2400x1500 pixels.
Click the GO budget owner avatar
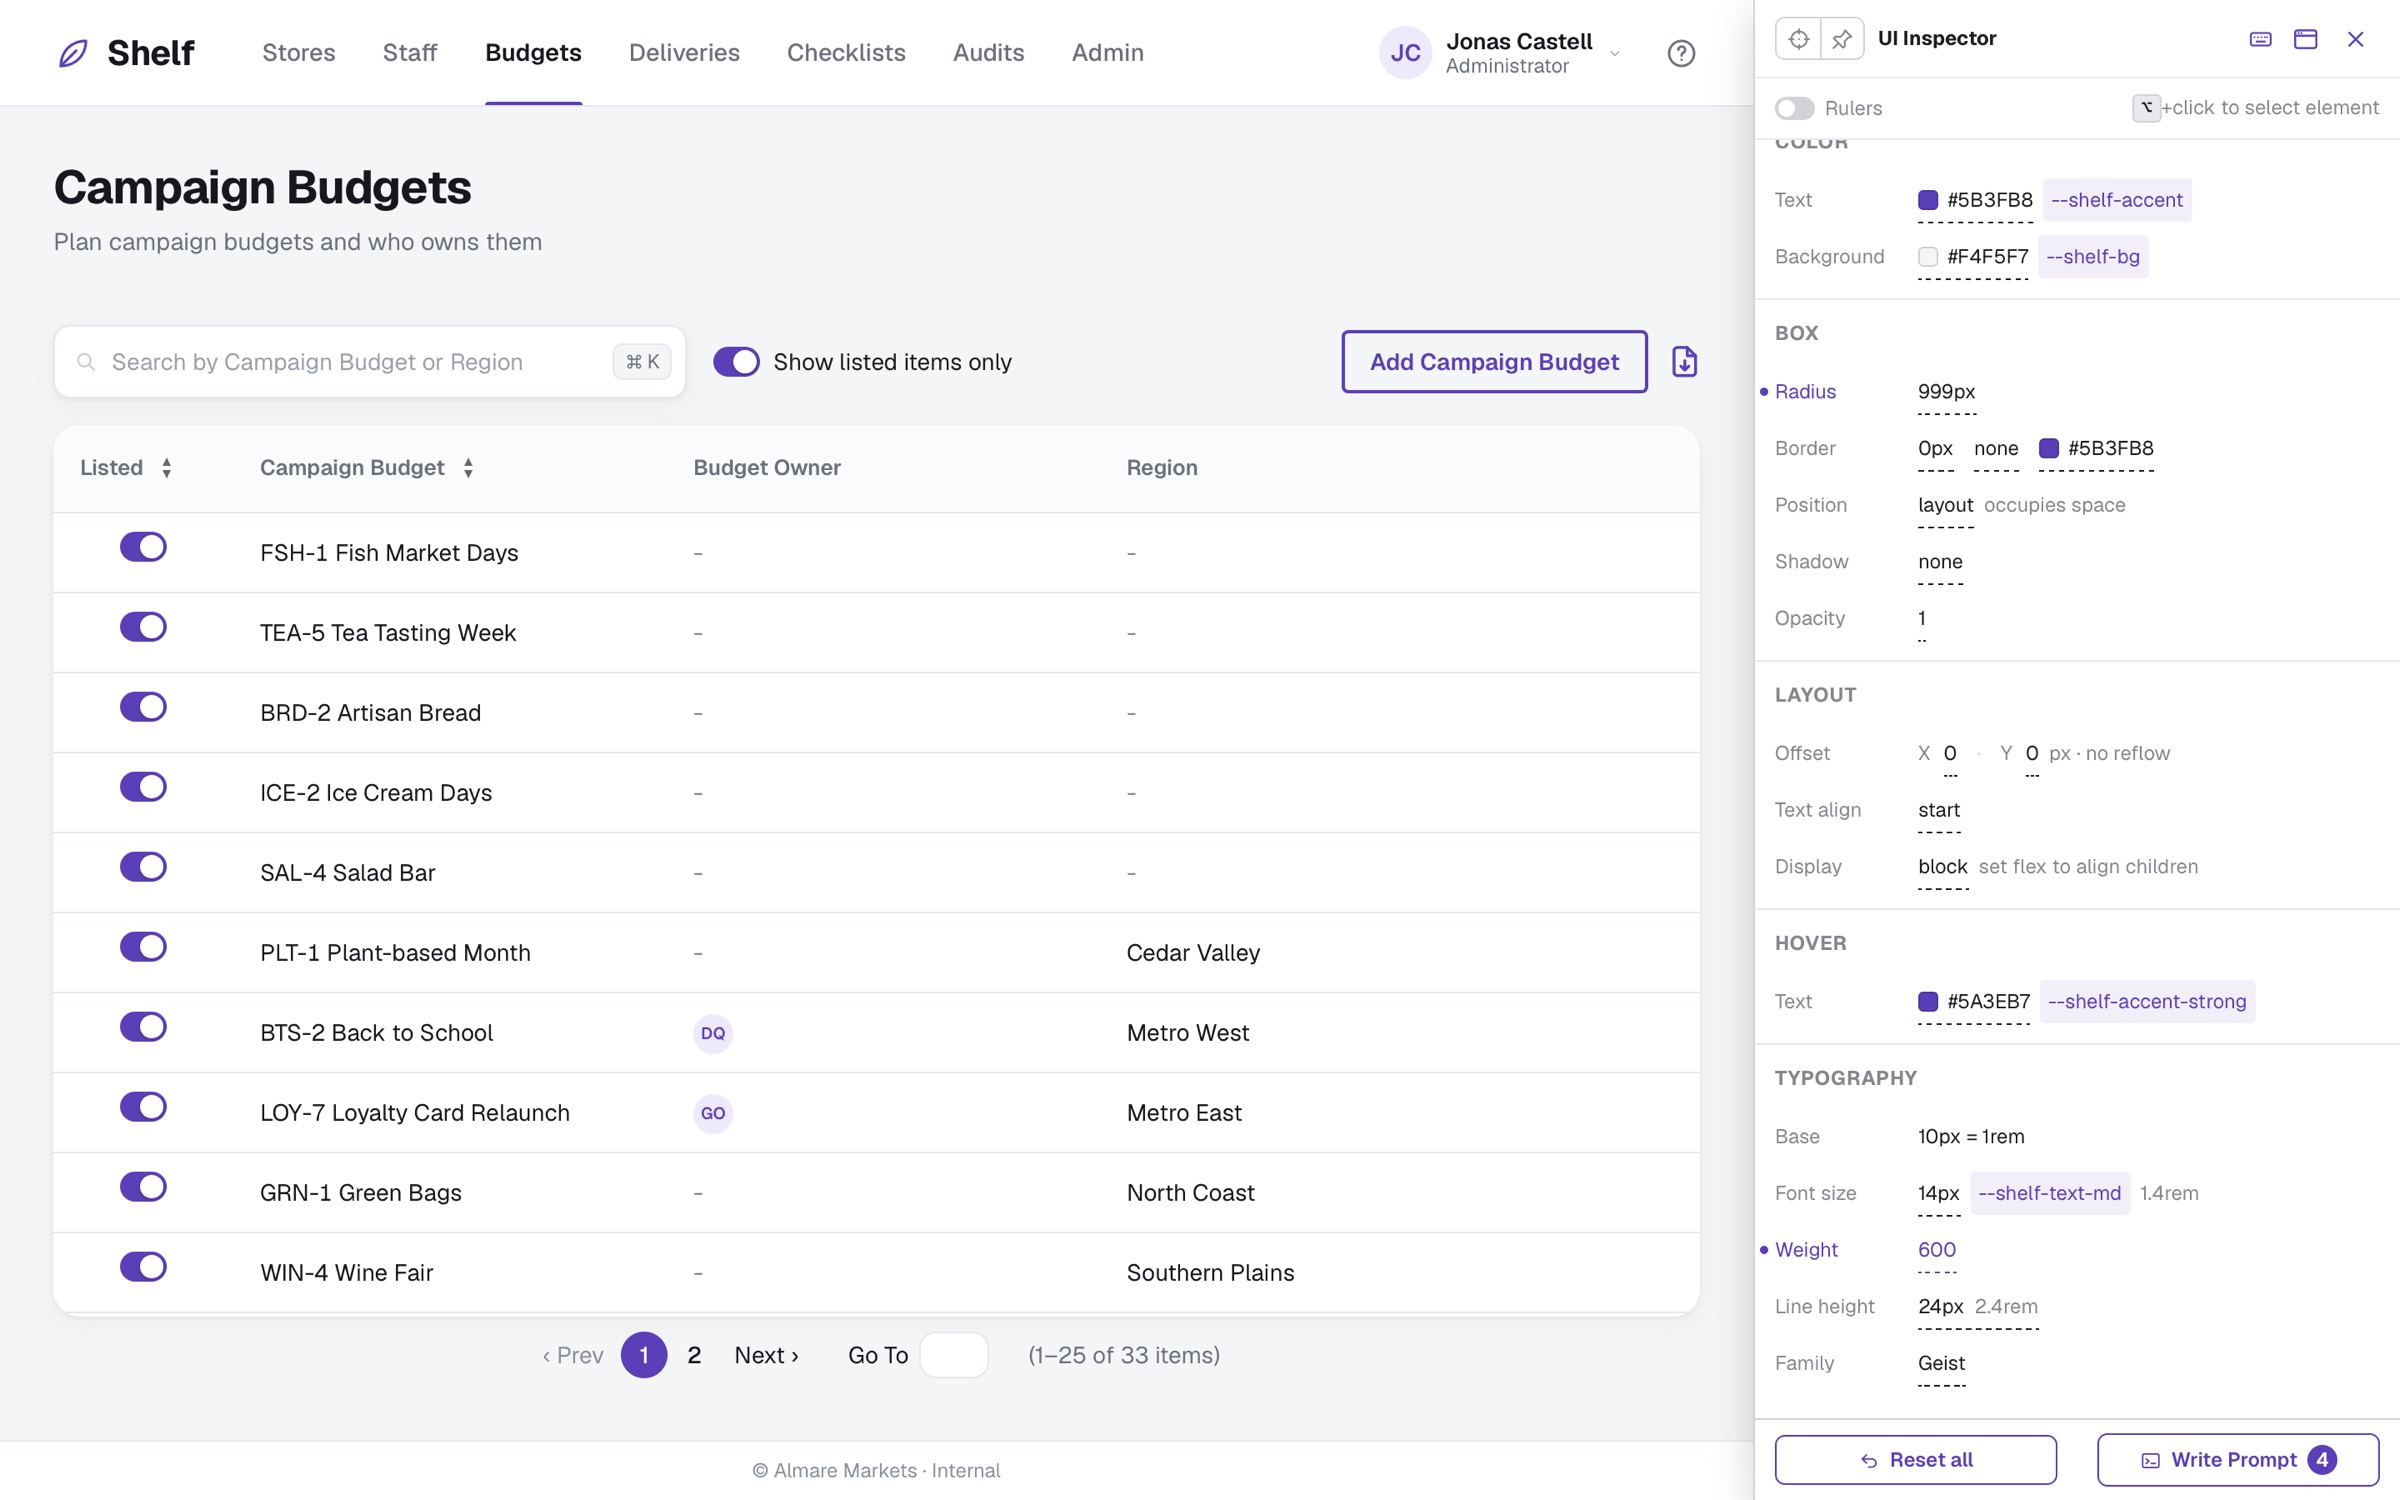pyautogui.click(x=713, y=1113)
